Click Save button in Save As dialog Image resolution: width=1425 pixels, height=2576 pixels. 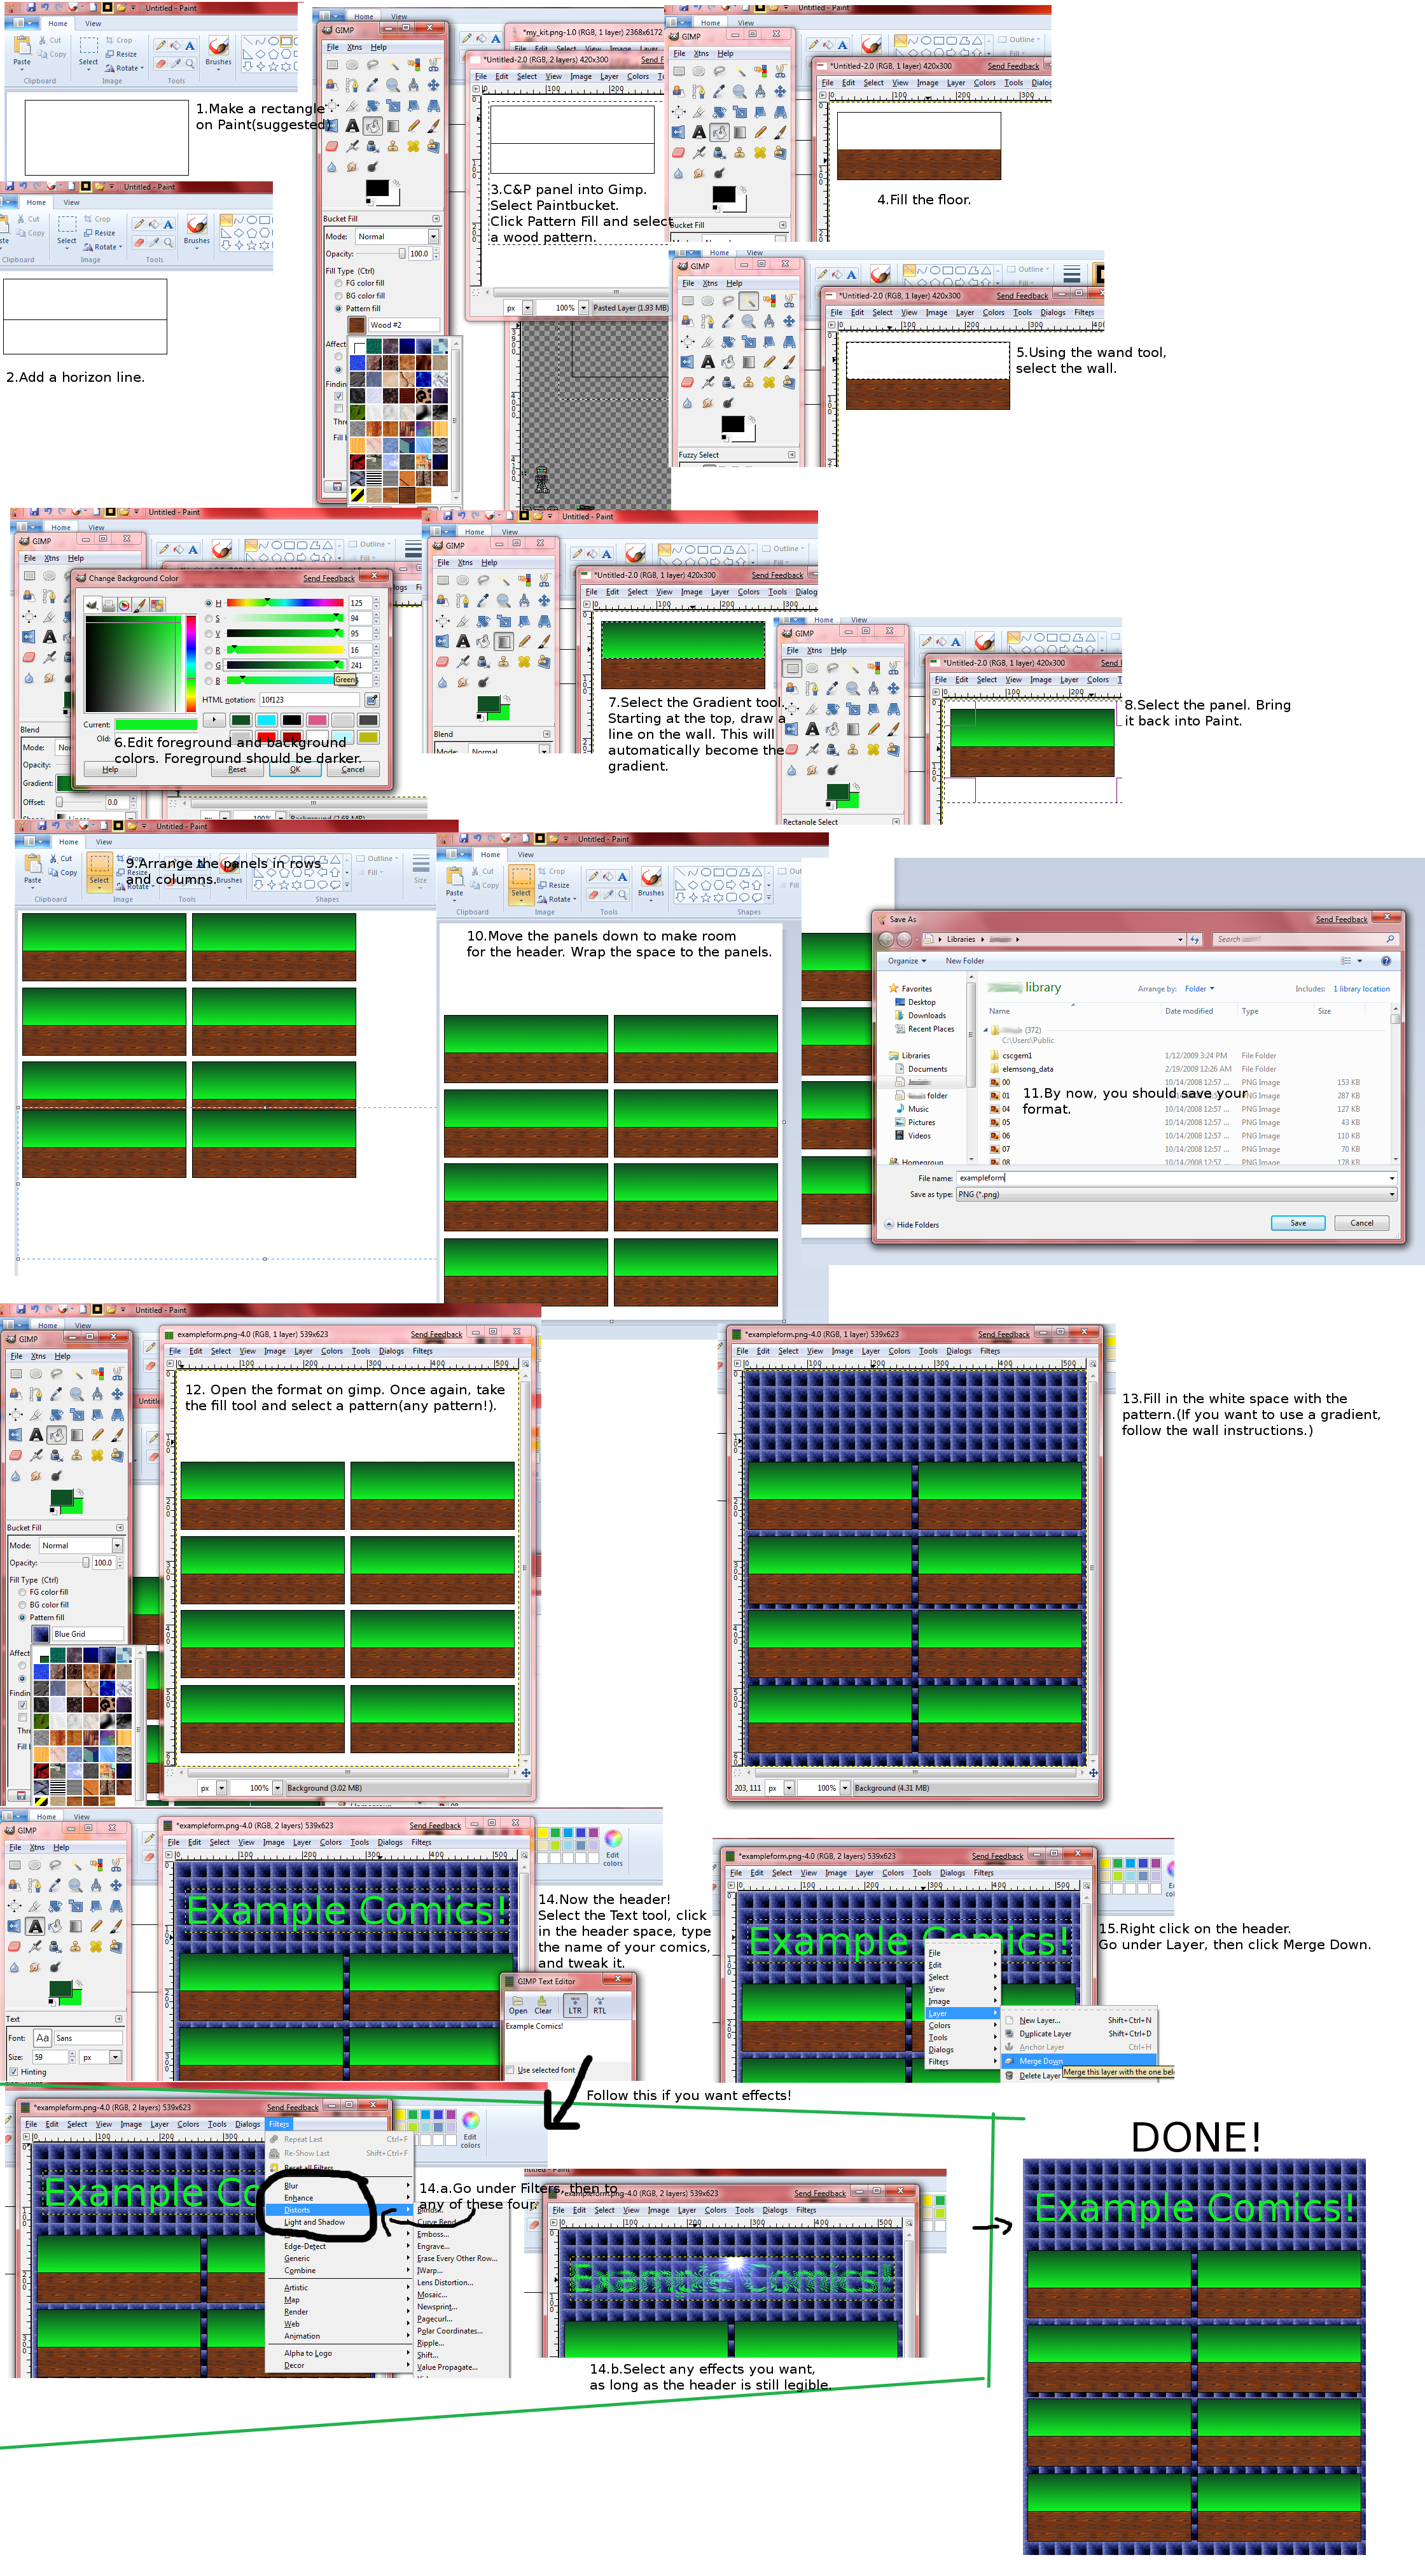[1298, 1223]
